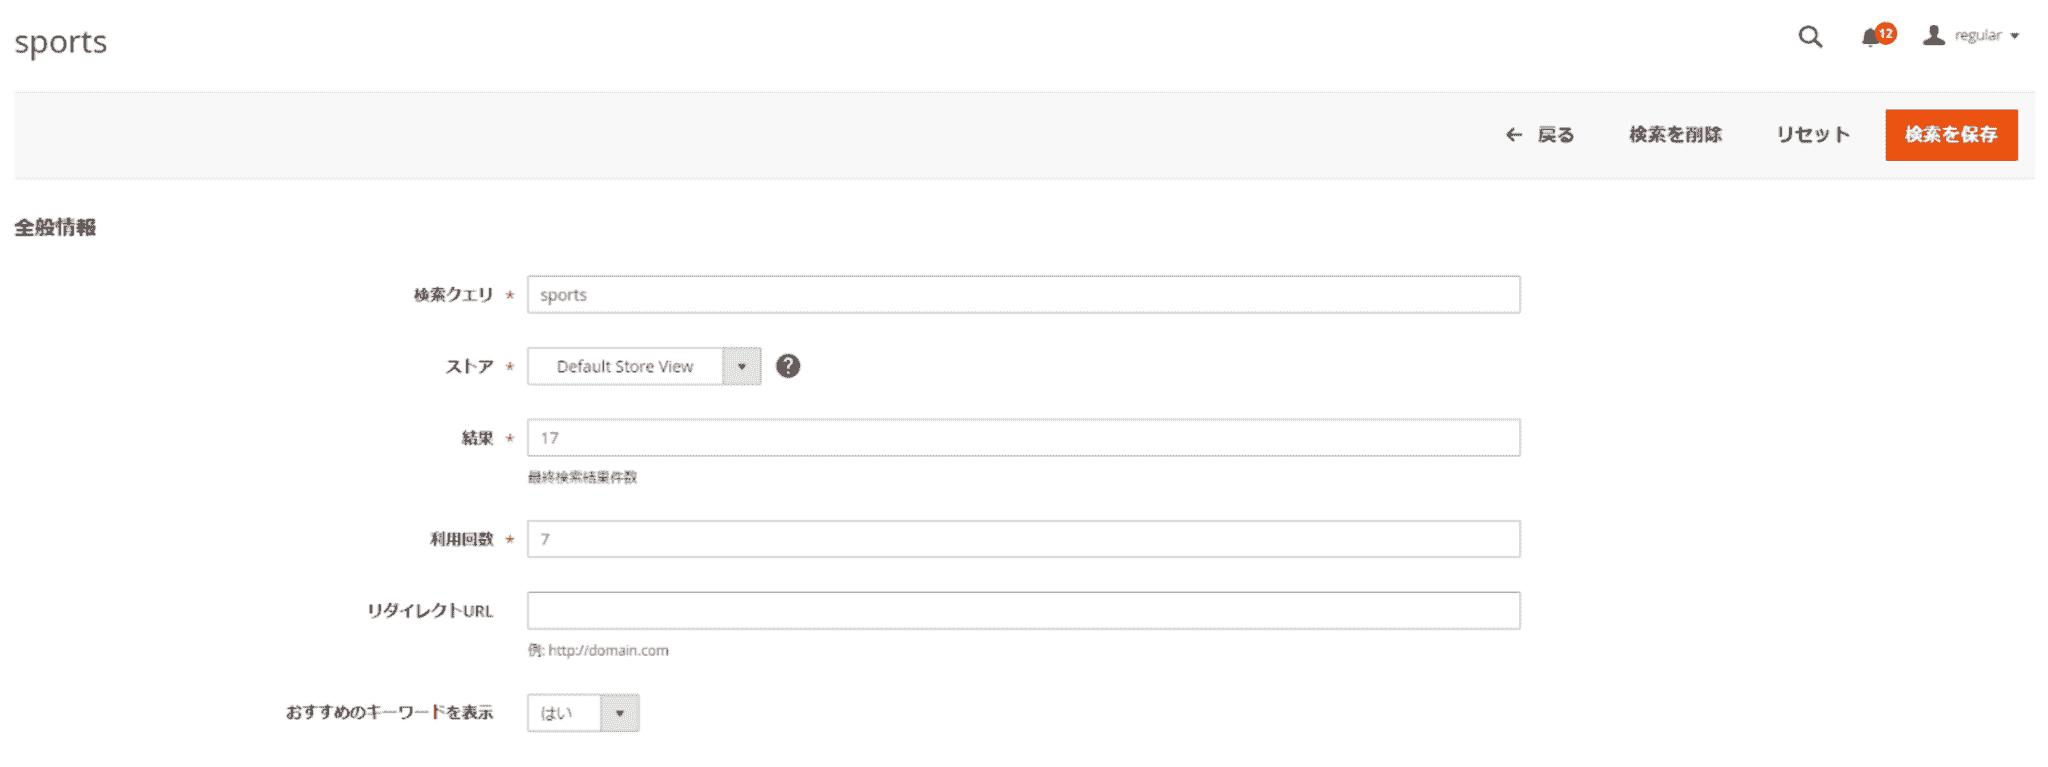
Task: Focus the 検索クエリ field containing sports
Action: 1023,295
